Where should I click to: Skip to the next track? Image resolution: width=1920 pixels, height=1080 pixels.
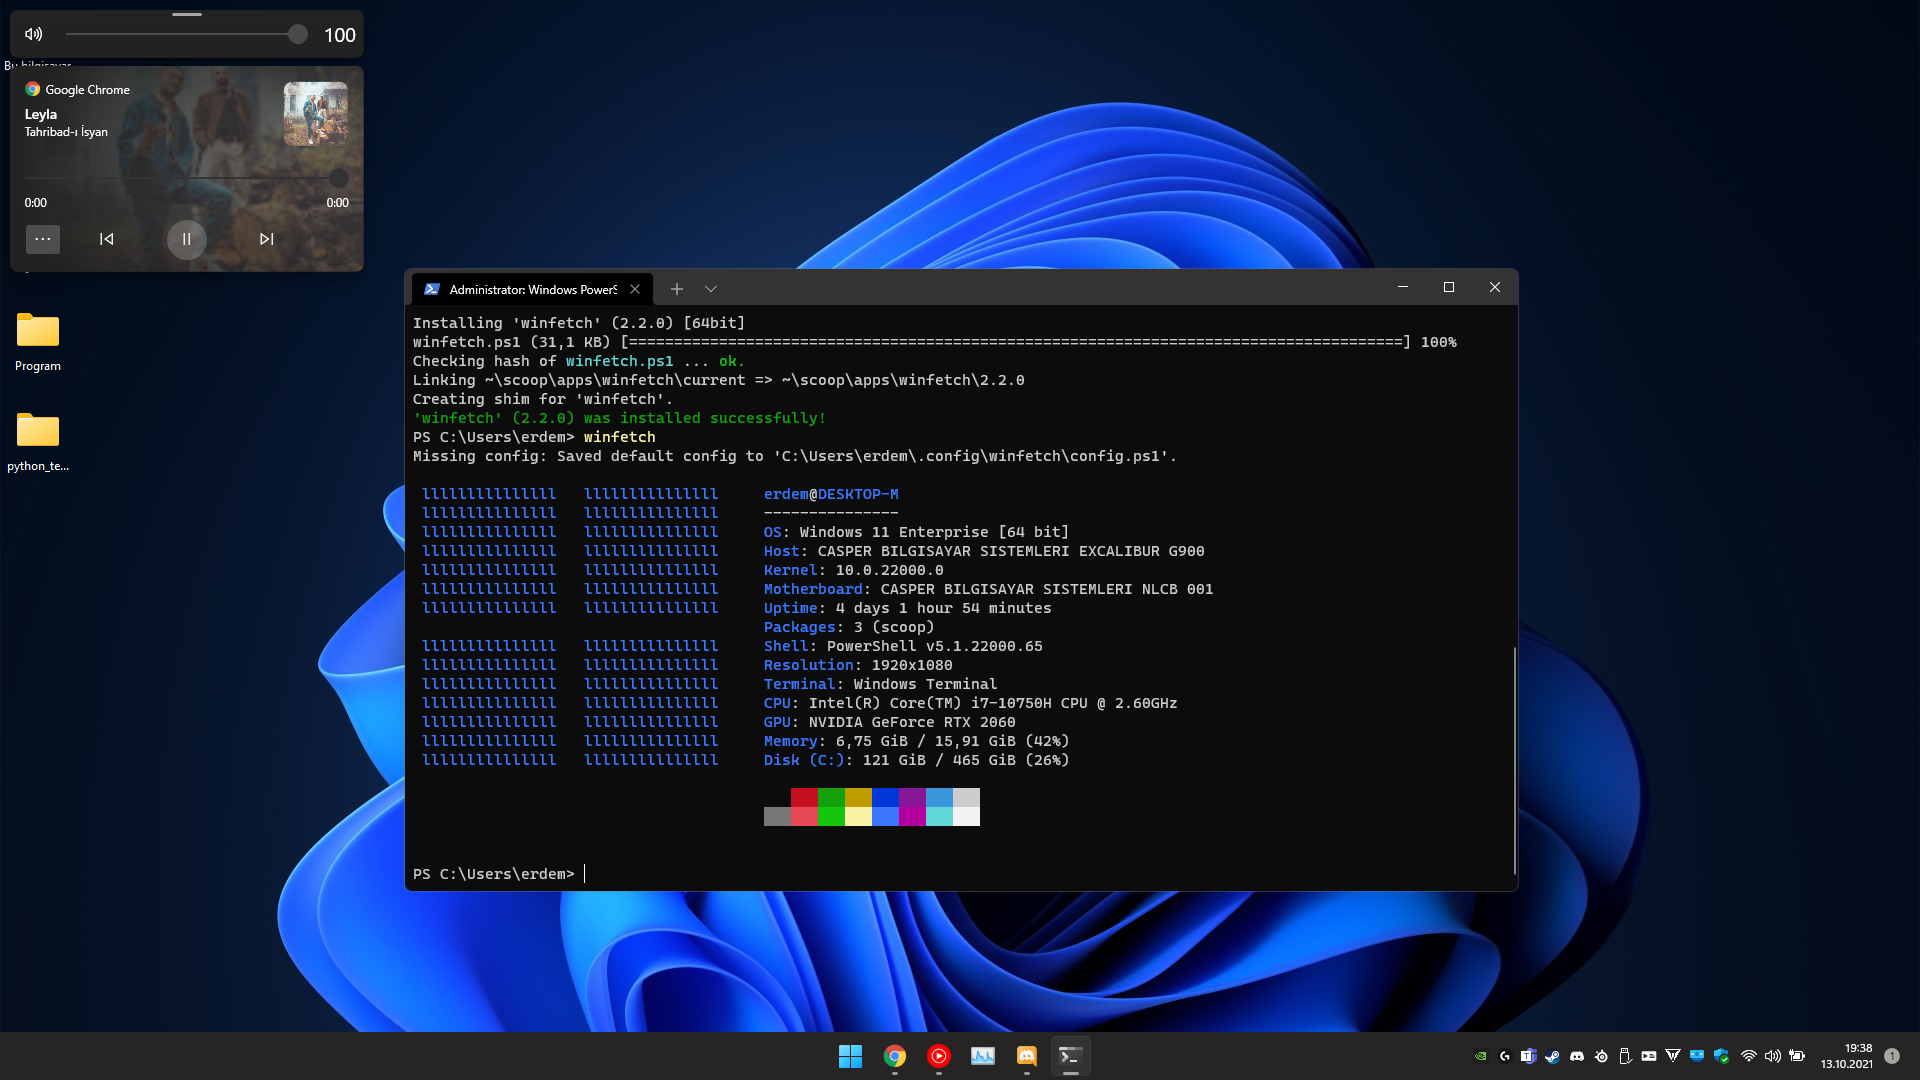266,239
